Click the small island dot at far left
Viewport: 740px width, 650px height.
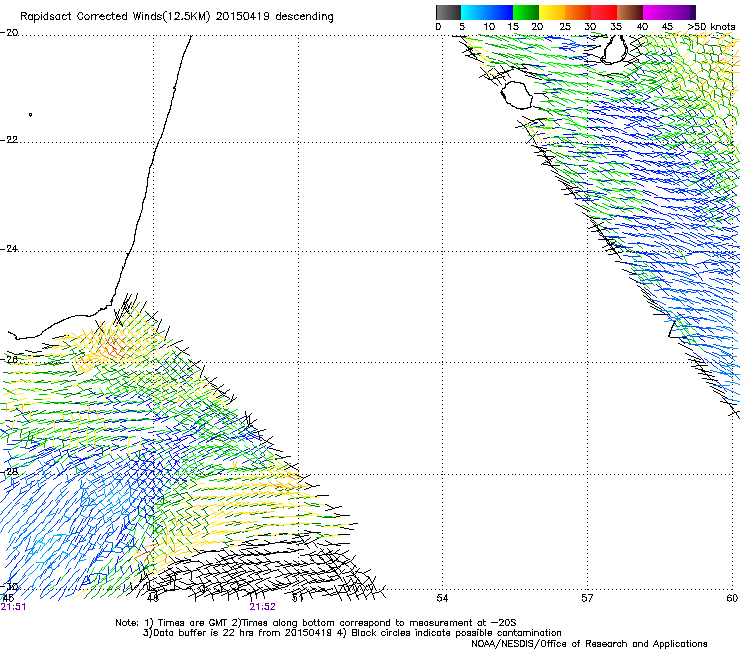(30, 114)
